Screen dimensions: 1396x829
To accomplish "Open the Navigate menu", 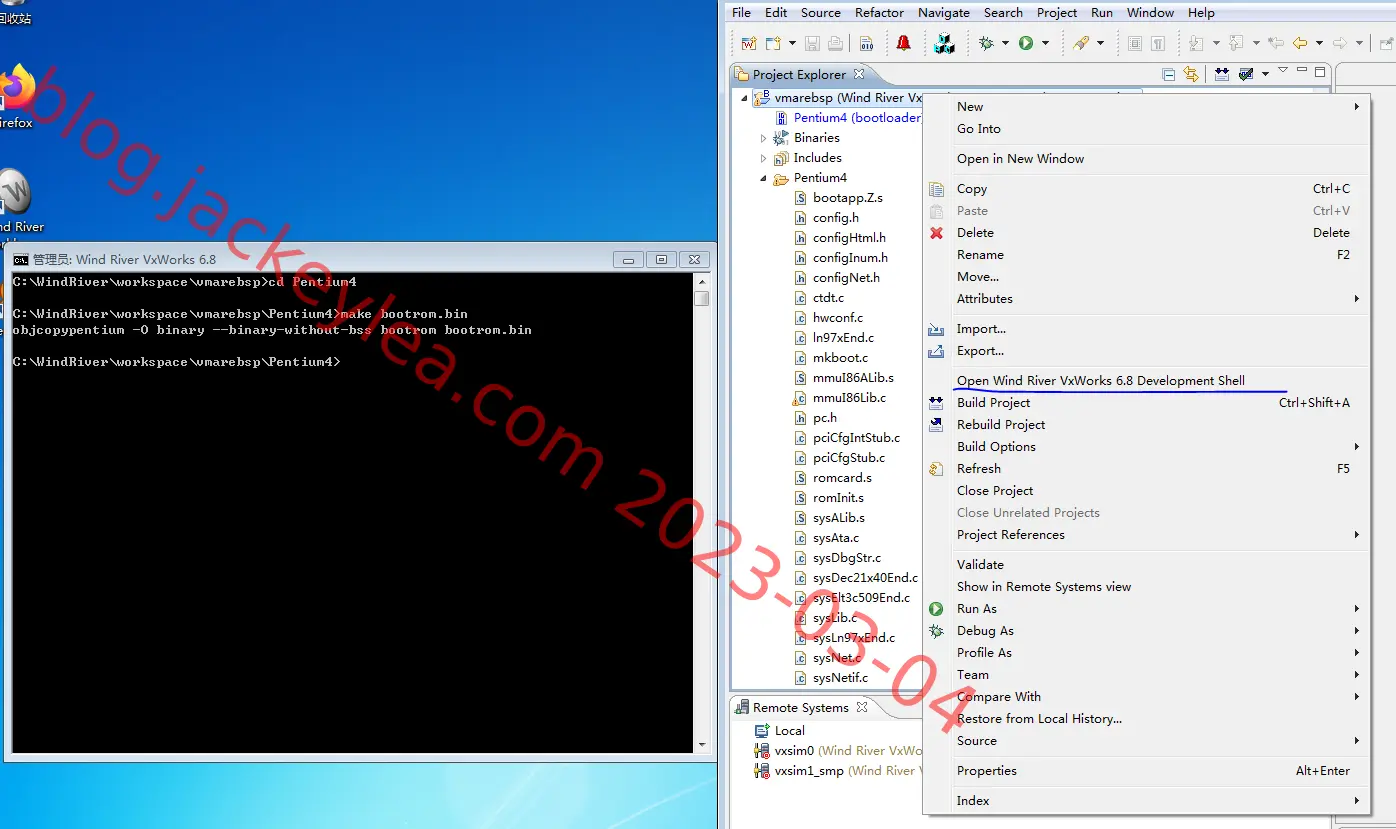I will click(944, 13).
